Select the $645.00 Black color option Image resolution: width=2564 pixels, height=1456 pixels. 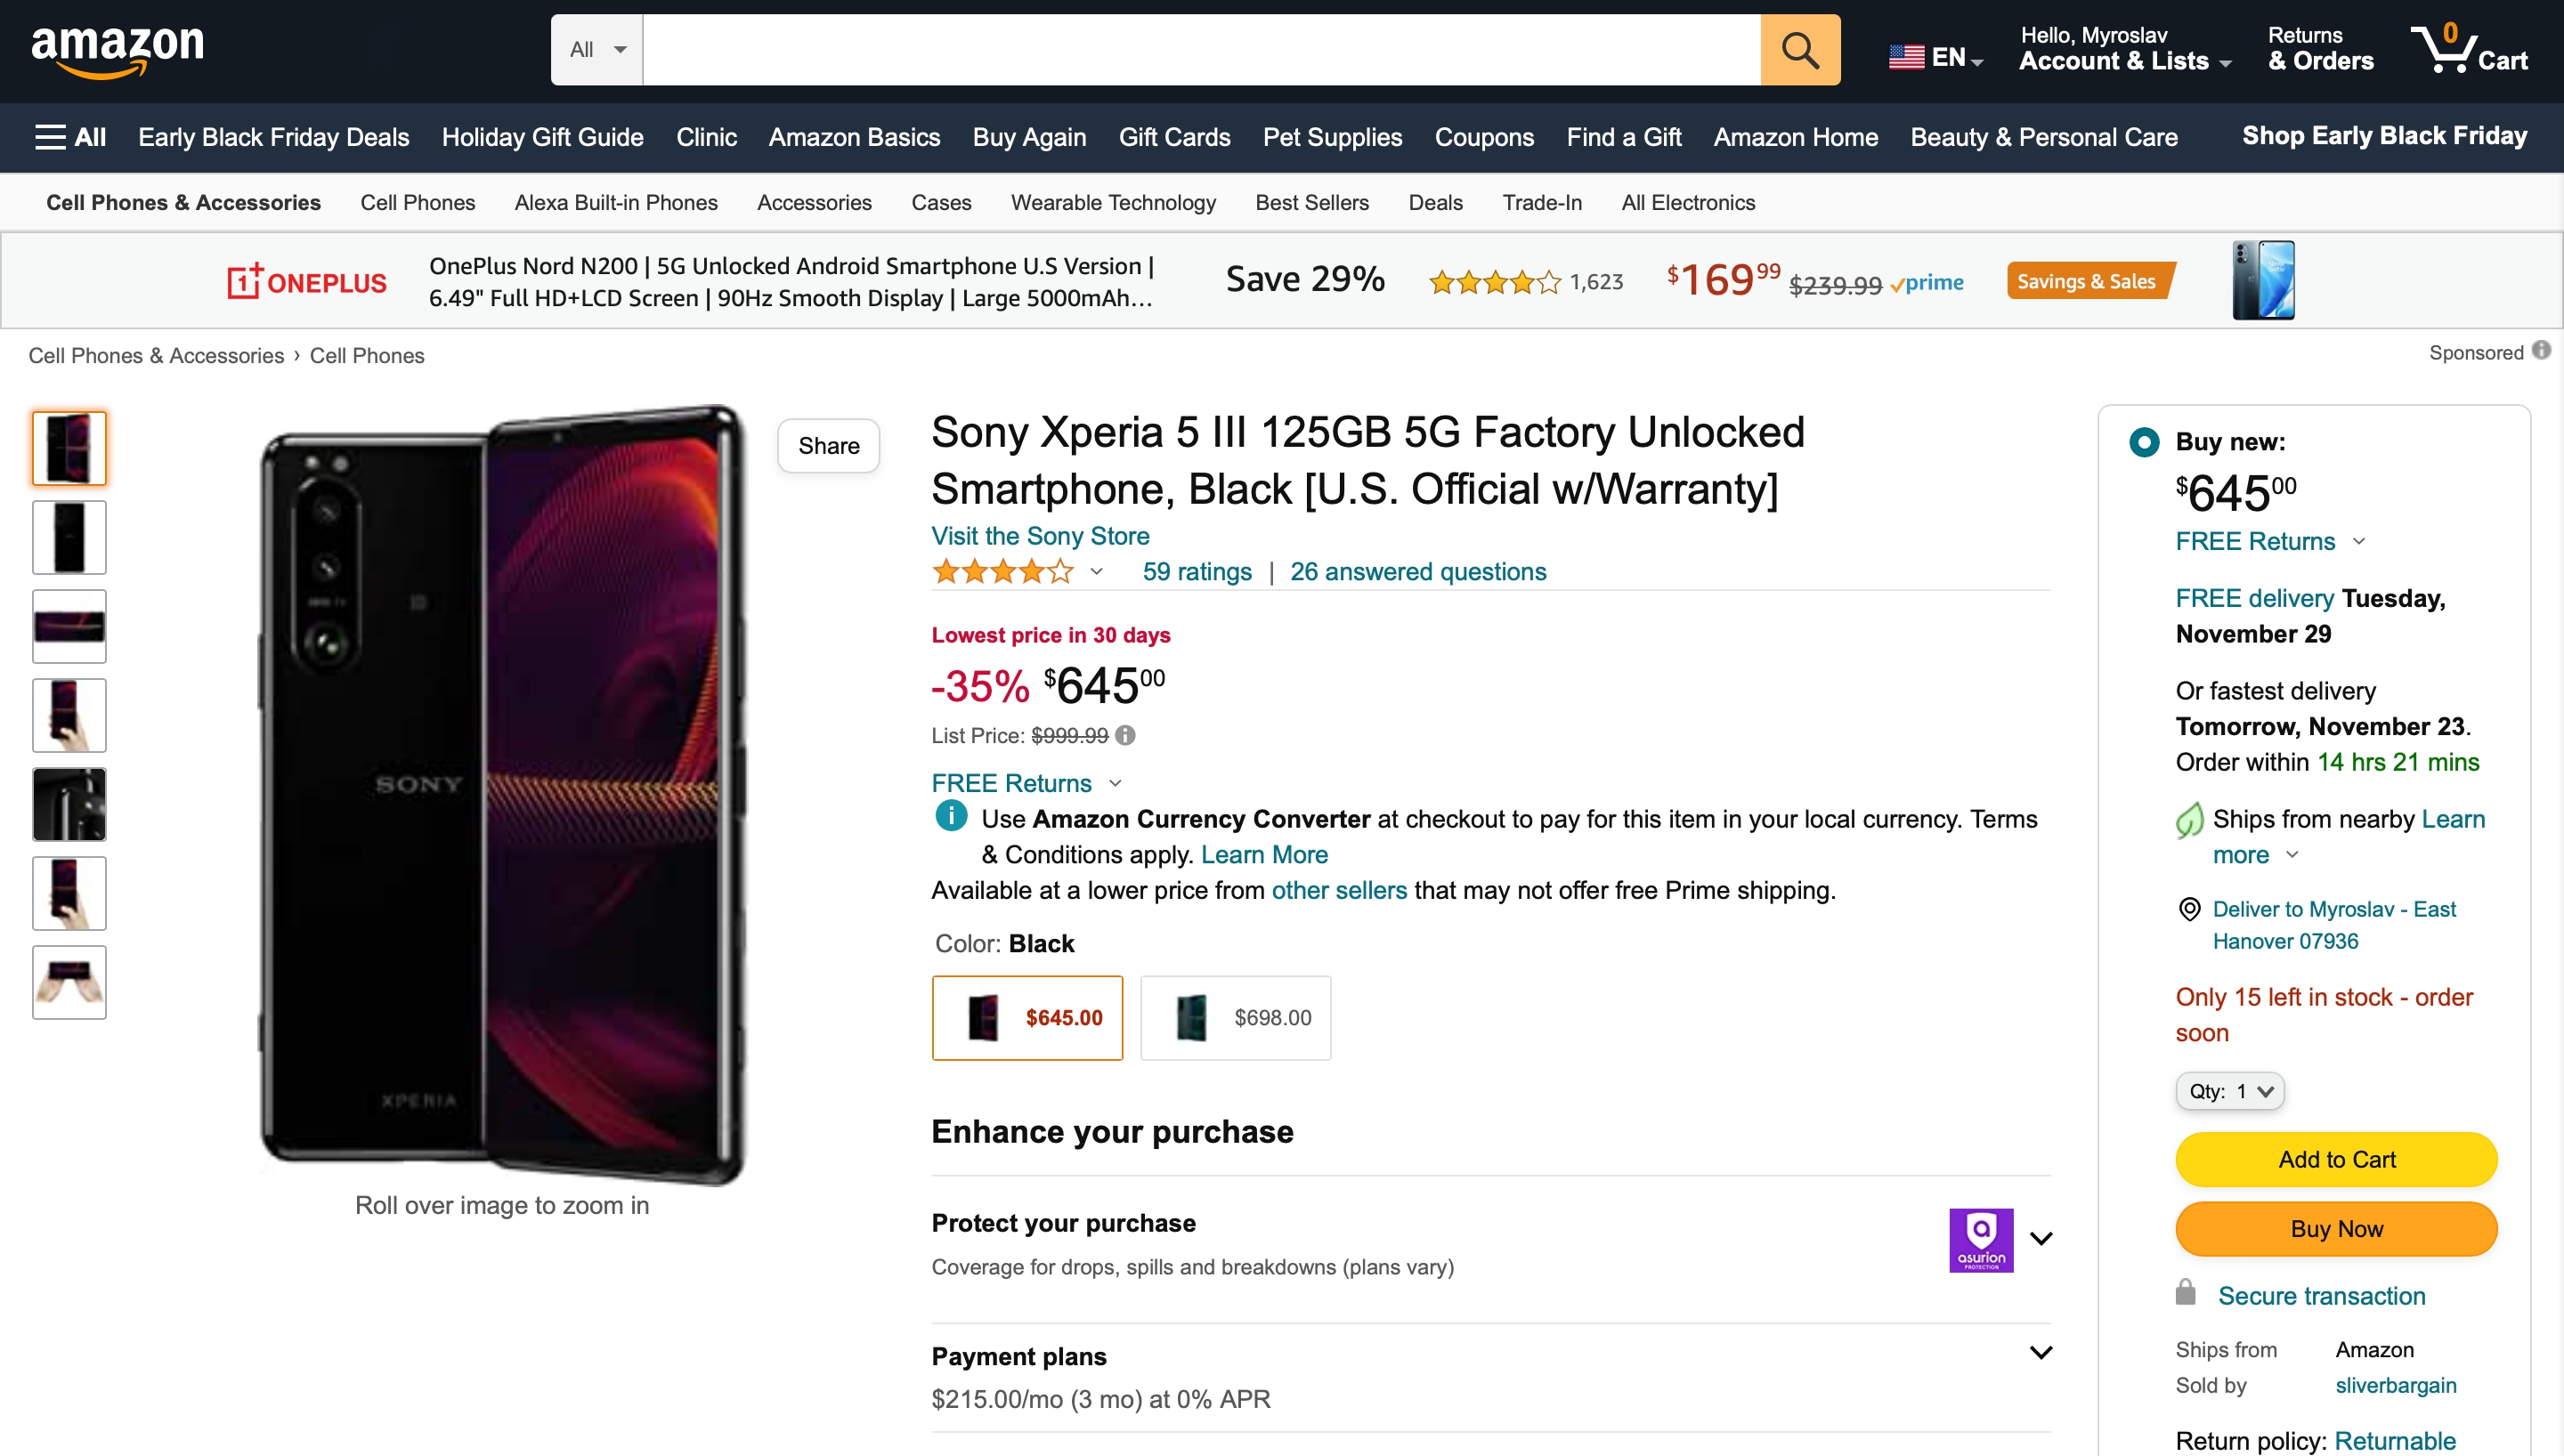1027,1017
